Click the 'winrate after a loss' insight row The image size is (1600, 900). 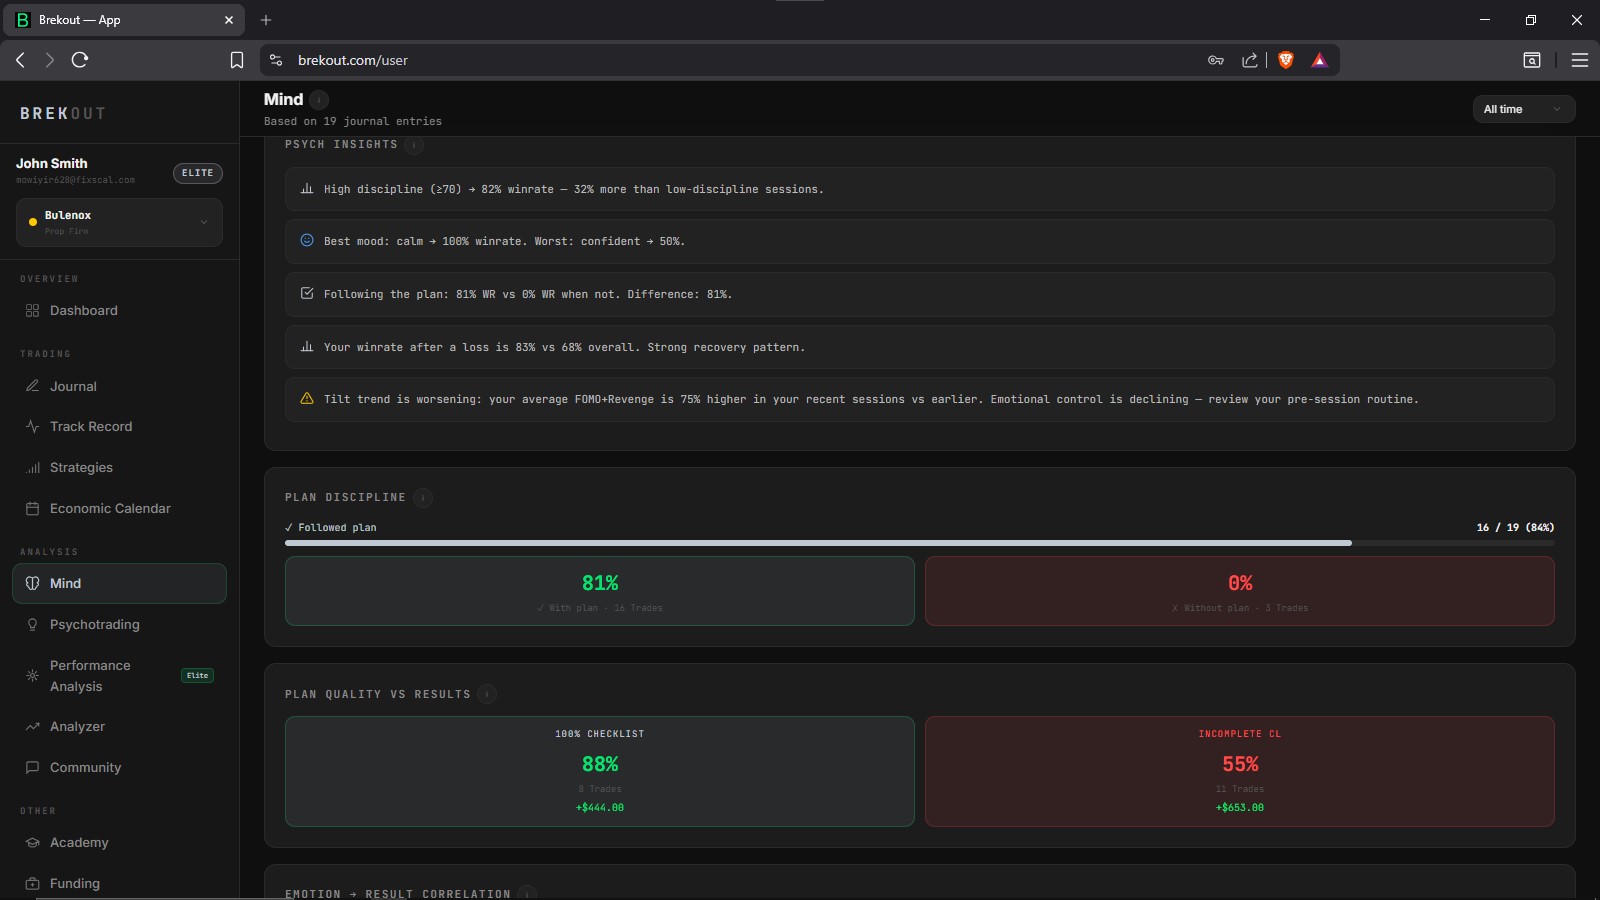point(920,347)
